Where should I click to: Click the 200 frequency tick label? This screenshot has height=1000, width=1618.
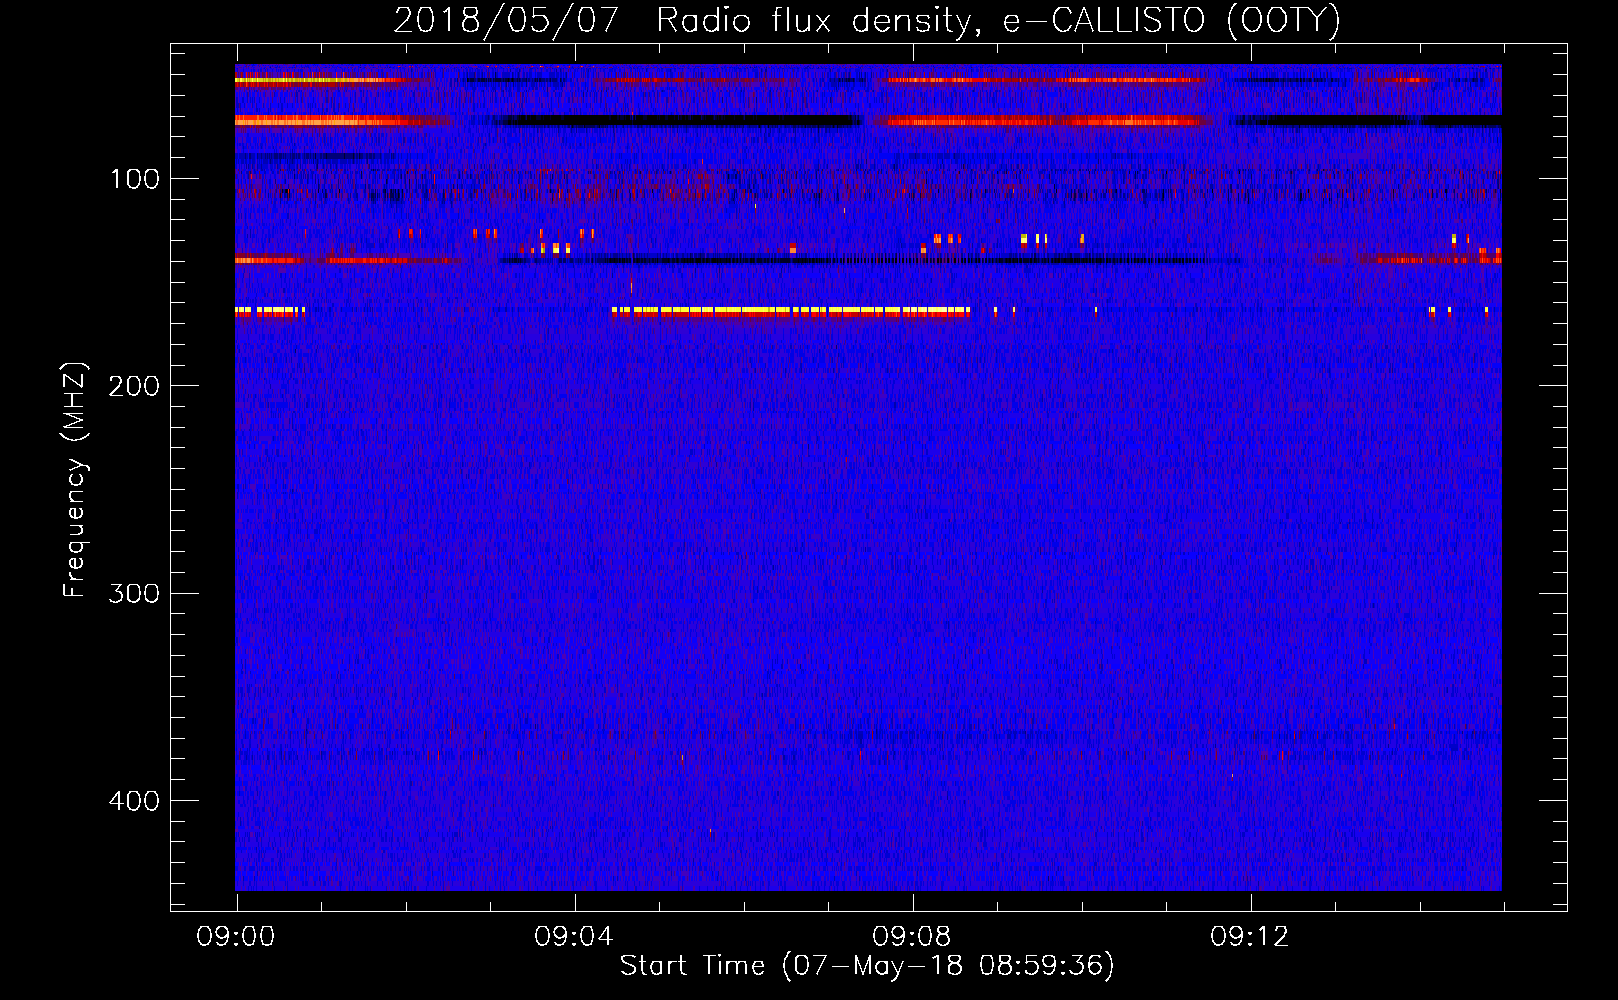(x=133, y=386)
